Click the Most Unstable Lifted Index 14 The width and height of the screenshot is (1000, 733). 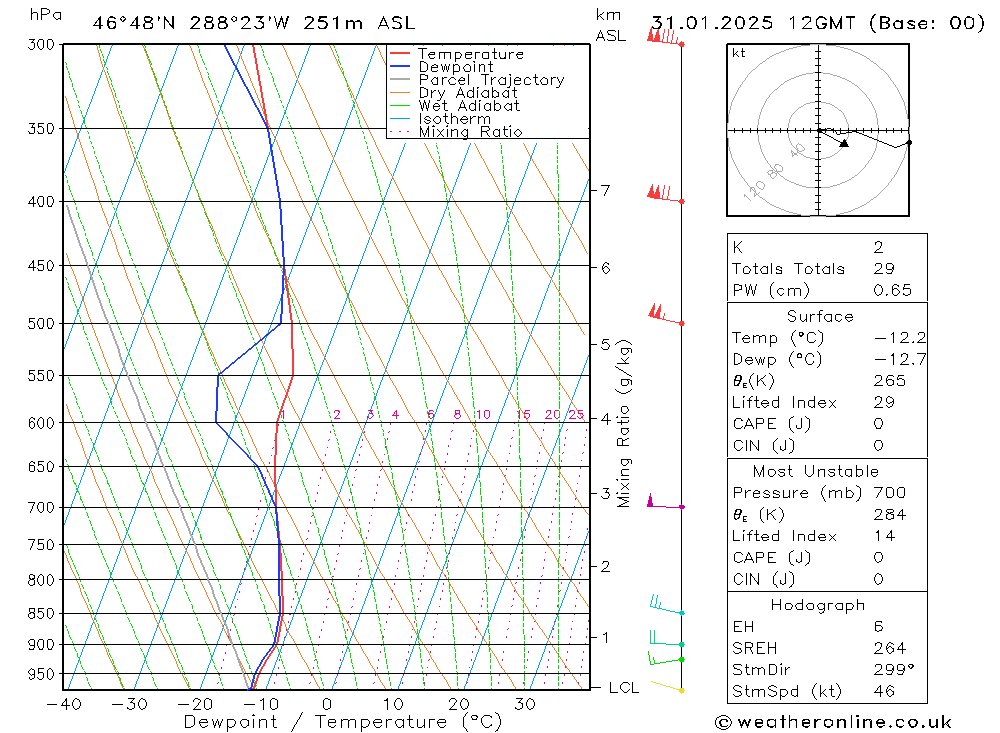[x=884, y=537]
